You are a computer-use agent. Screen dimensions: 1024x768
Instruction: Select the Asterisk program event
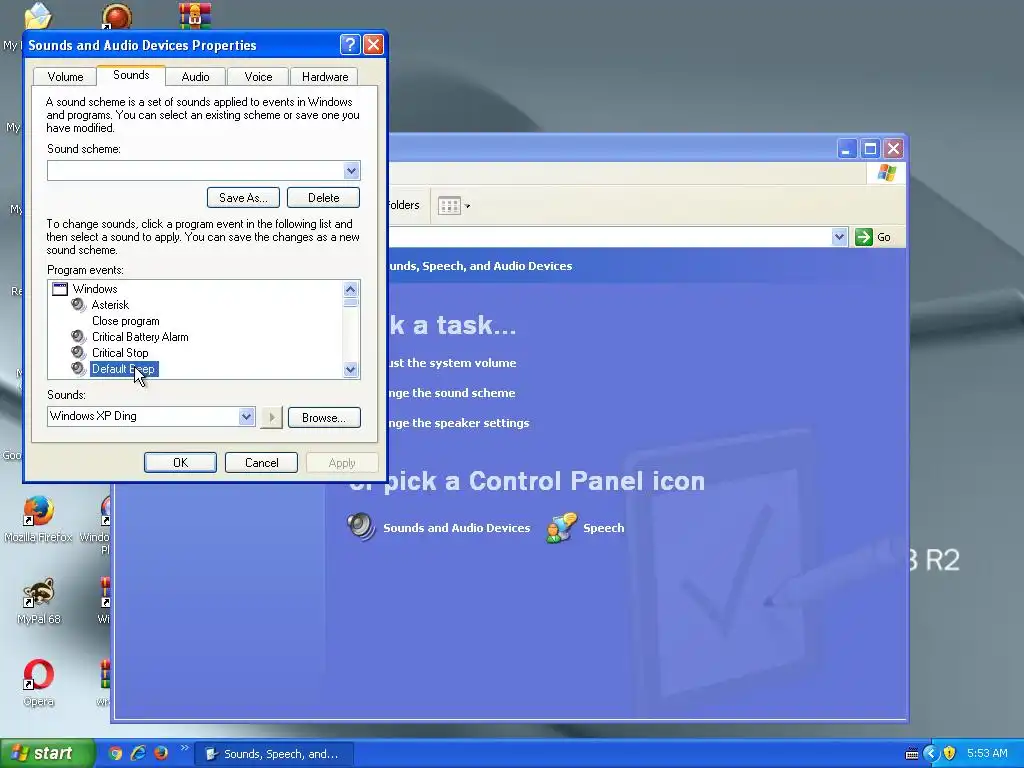110,305
